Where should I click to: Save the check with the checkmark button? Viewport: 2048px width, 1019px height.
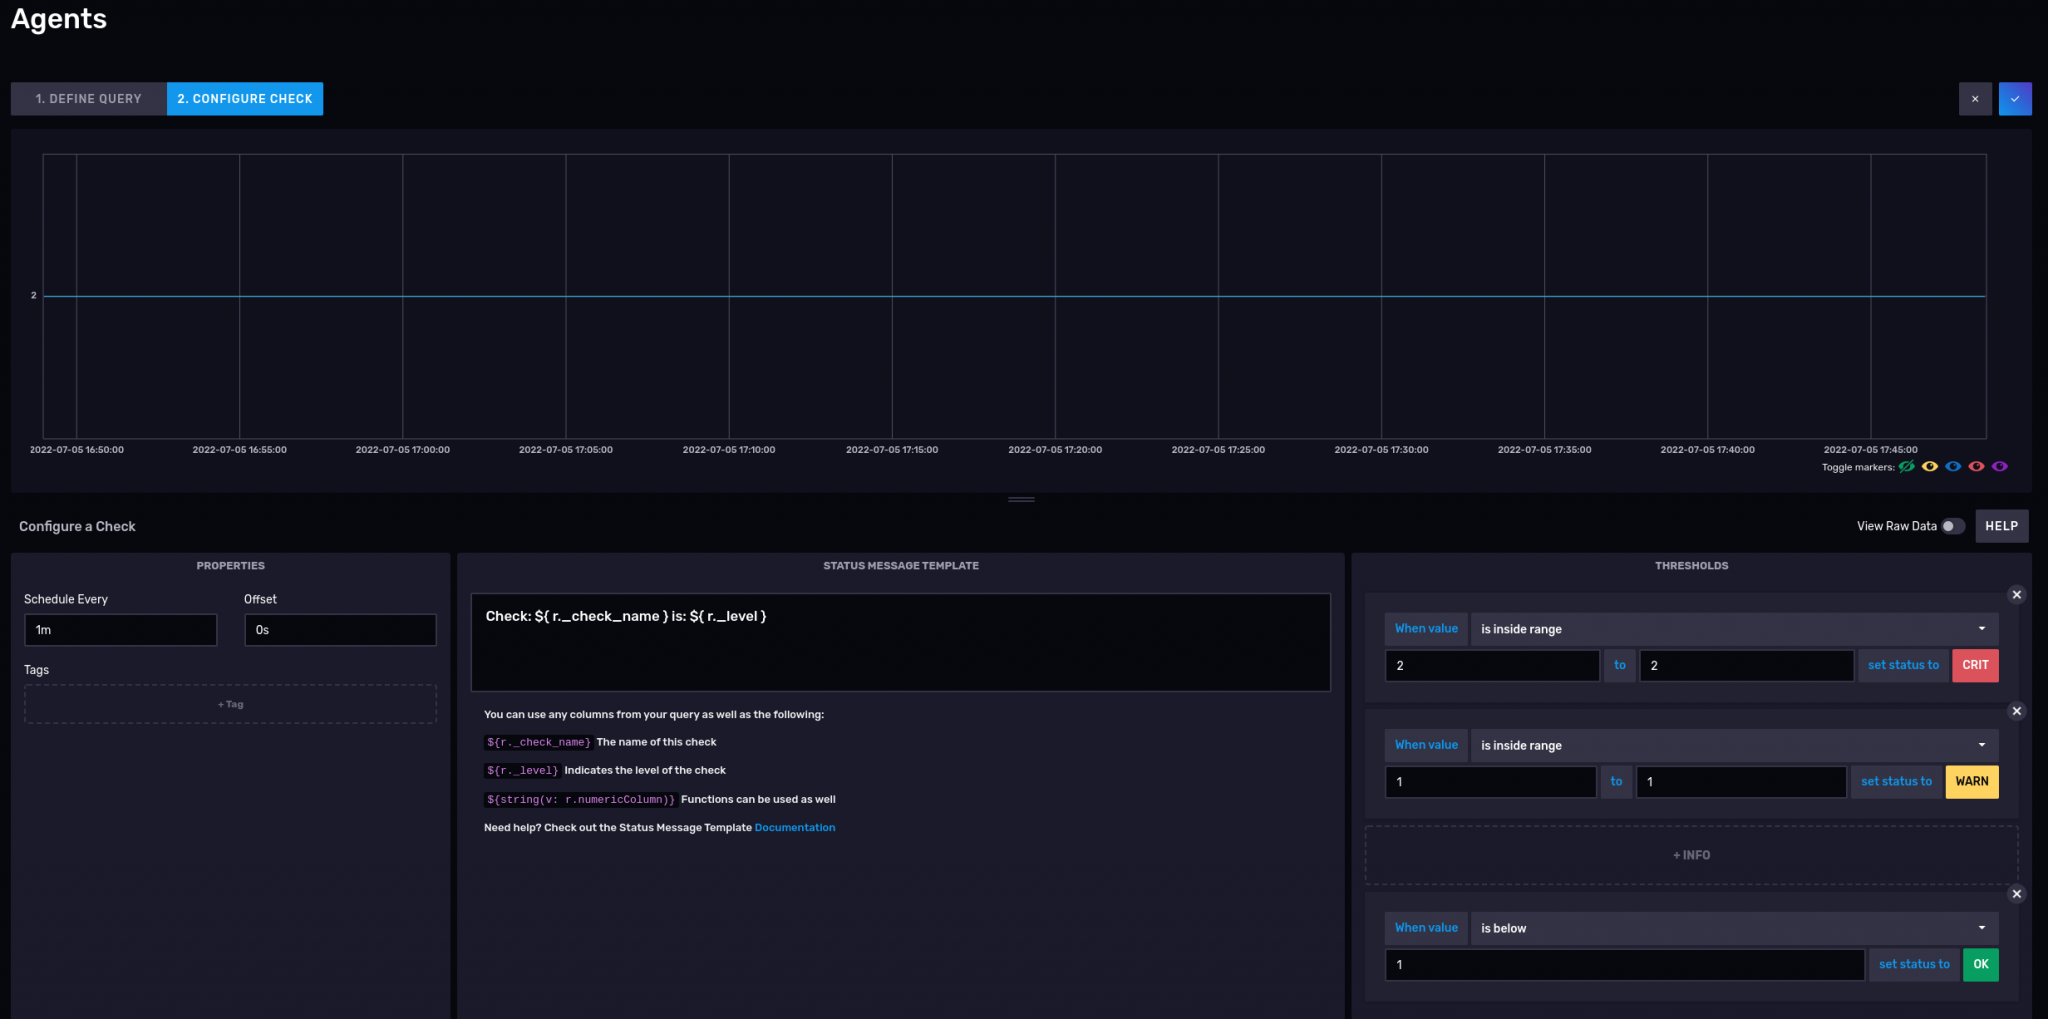(x=2015, y=99)
